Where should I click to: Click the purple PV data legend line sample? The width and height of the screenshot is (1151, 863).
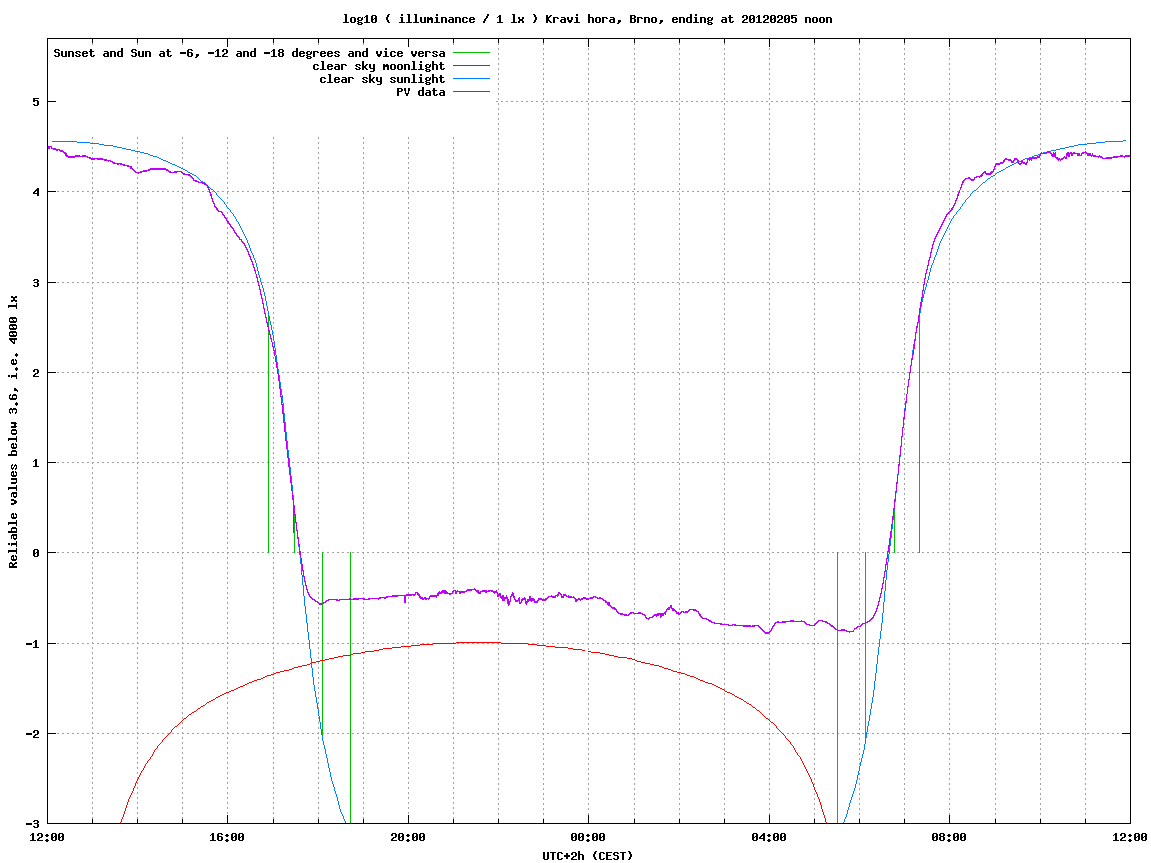point(471,92)
